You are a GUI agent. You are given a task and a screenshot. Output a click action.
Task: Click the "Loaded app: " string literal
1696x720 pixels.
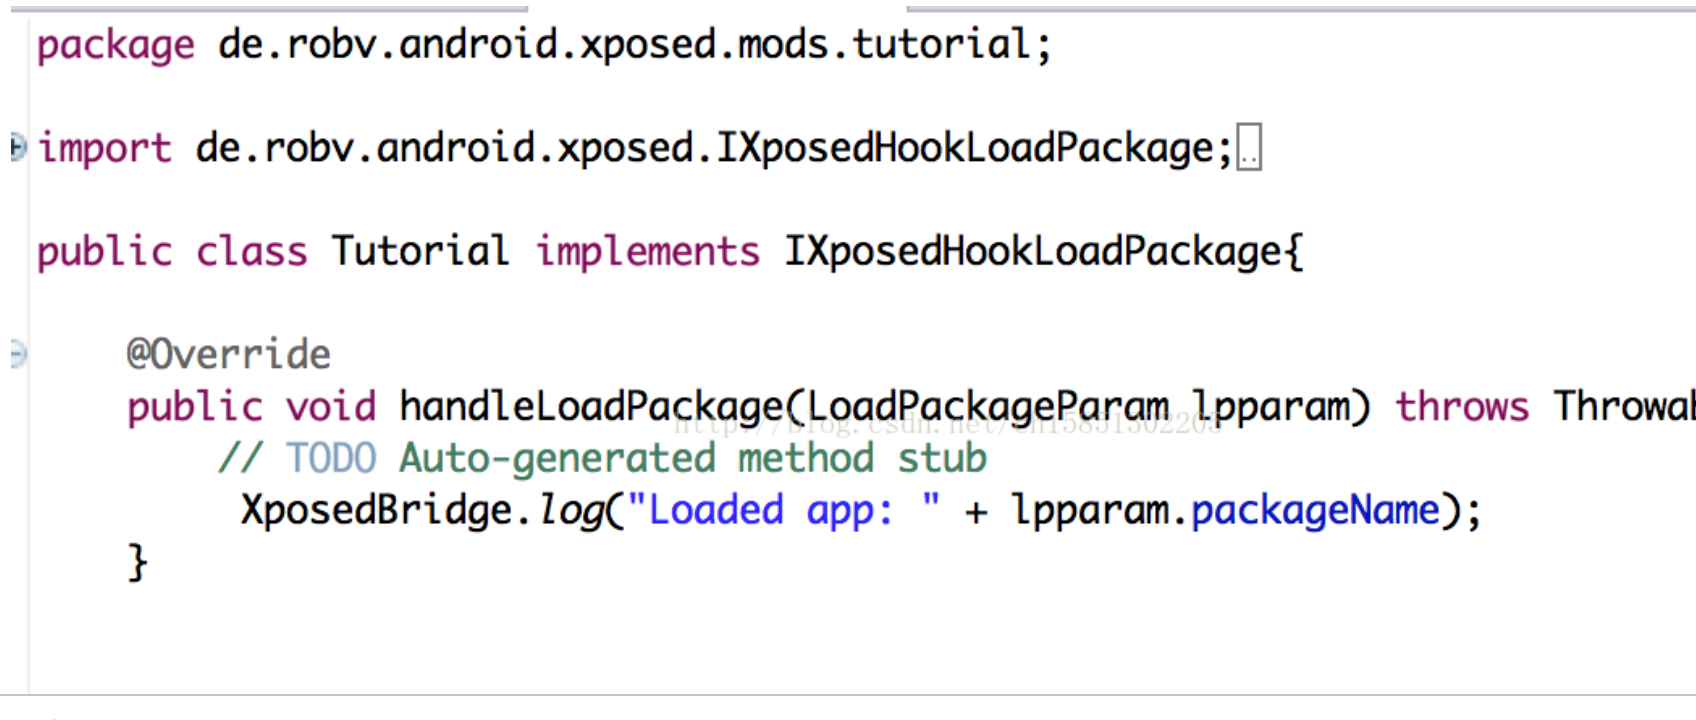point(783,510)
